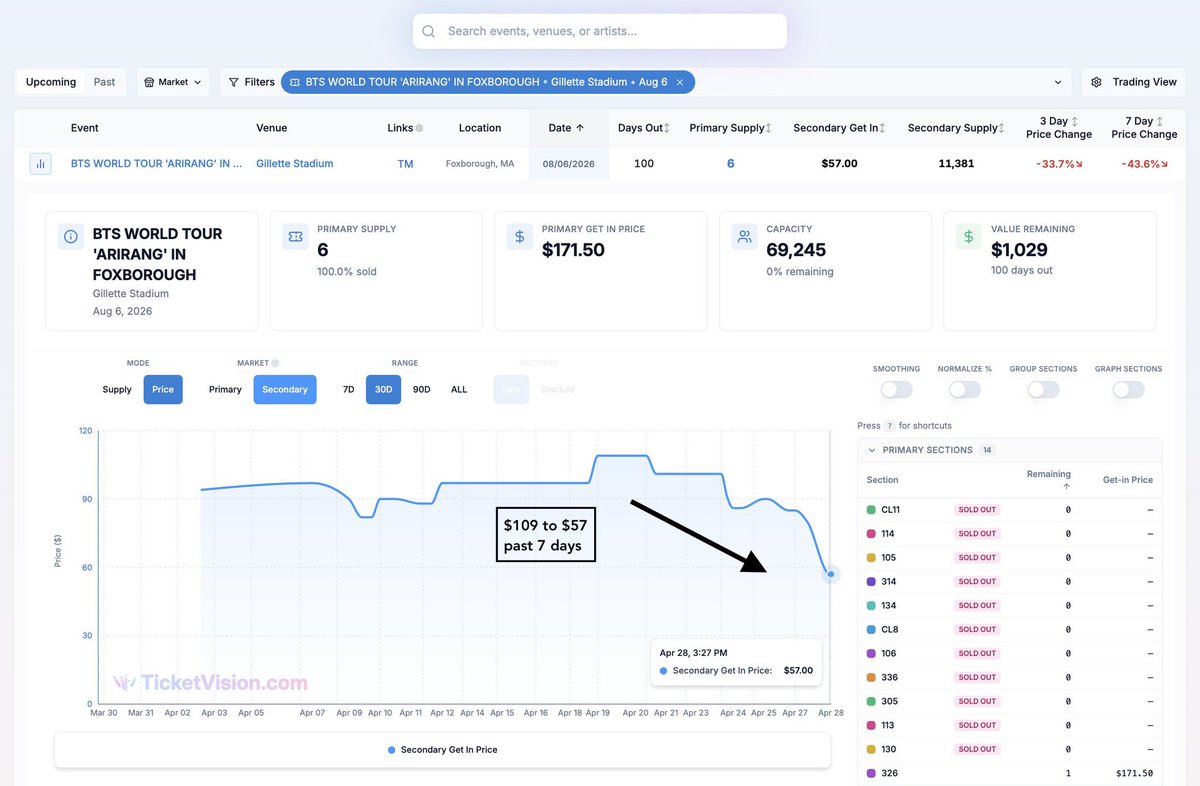The height and width of the screenshot is (786, 1200).
Task: Click the $171.50 get-in price for 326
Action: [1134, 774]
